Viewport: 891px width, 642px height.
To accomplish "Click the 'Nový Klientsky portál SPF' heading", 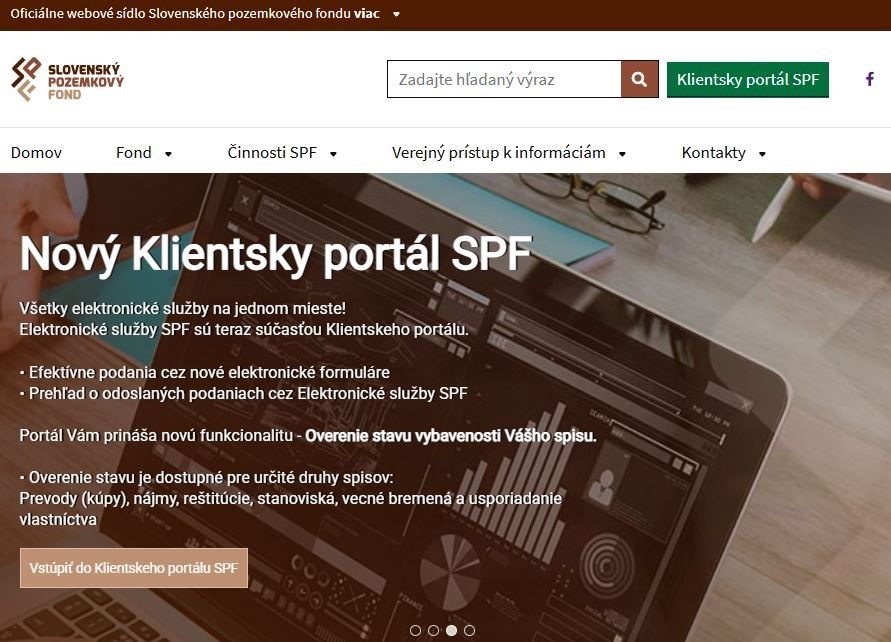I will click(276, 254).
